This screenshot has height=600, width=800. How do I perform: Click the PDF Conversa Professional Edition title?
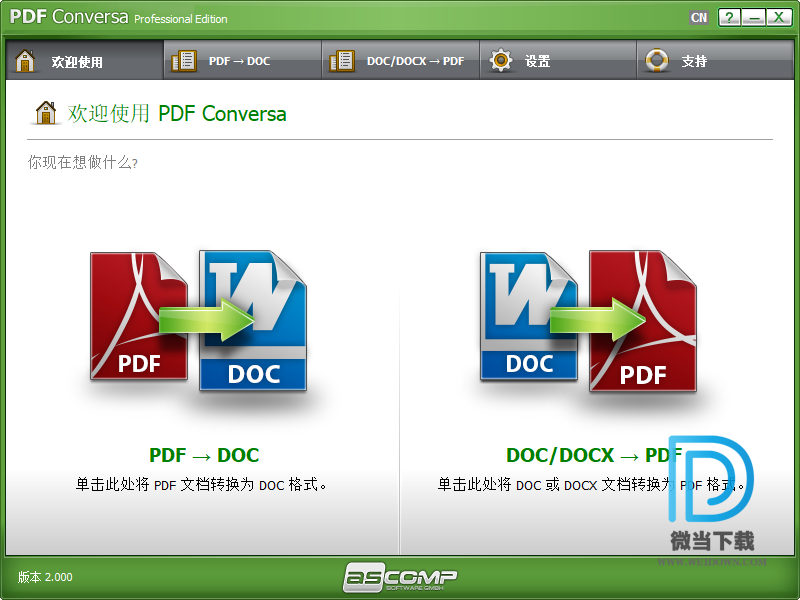(118, 17)
